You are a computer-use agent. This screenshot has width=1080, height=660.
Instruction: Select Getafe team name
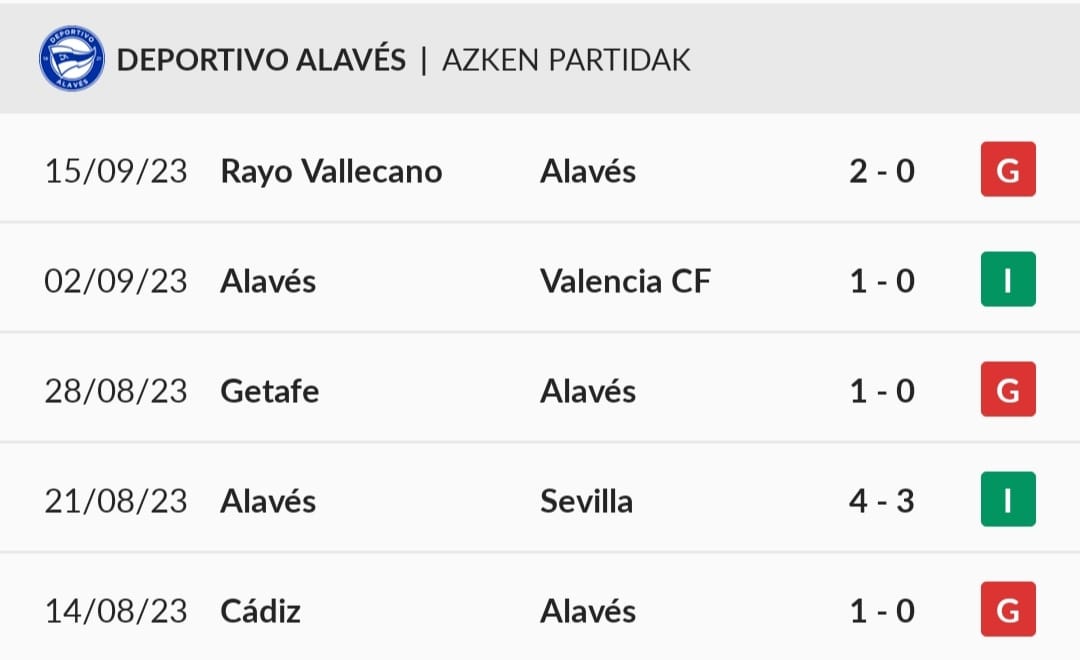pyautogui.click(x=270, y=391)
